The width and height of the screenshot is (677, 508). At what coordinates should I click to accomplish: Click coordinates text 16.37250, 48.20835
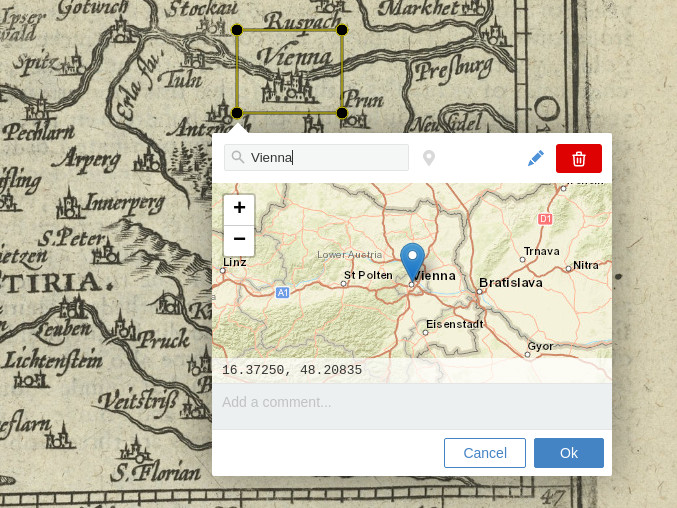coord(292,370)
